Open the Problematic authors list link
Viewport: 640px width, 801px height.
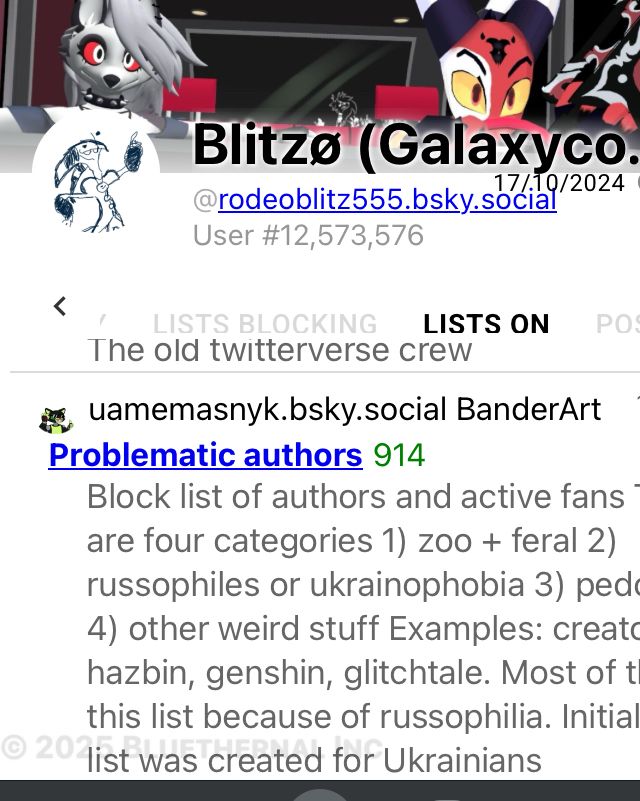click(206, 455)
